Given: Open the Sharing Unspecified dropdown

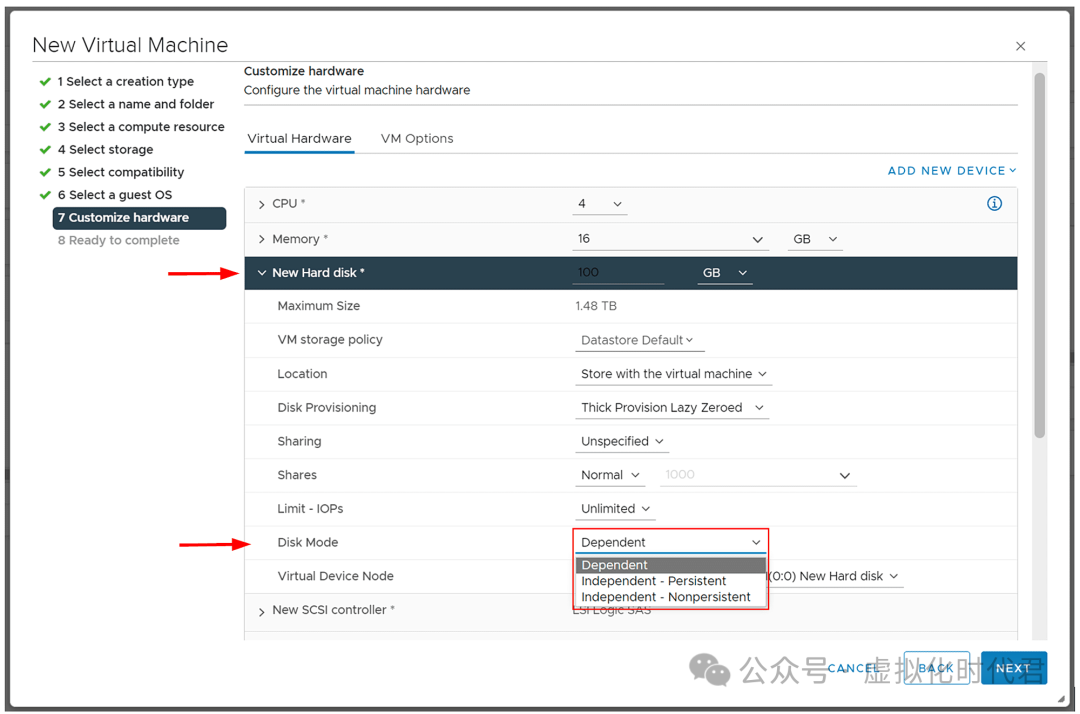Looking at the screenshot, I should click(621, 441).
